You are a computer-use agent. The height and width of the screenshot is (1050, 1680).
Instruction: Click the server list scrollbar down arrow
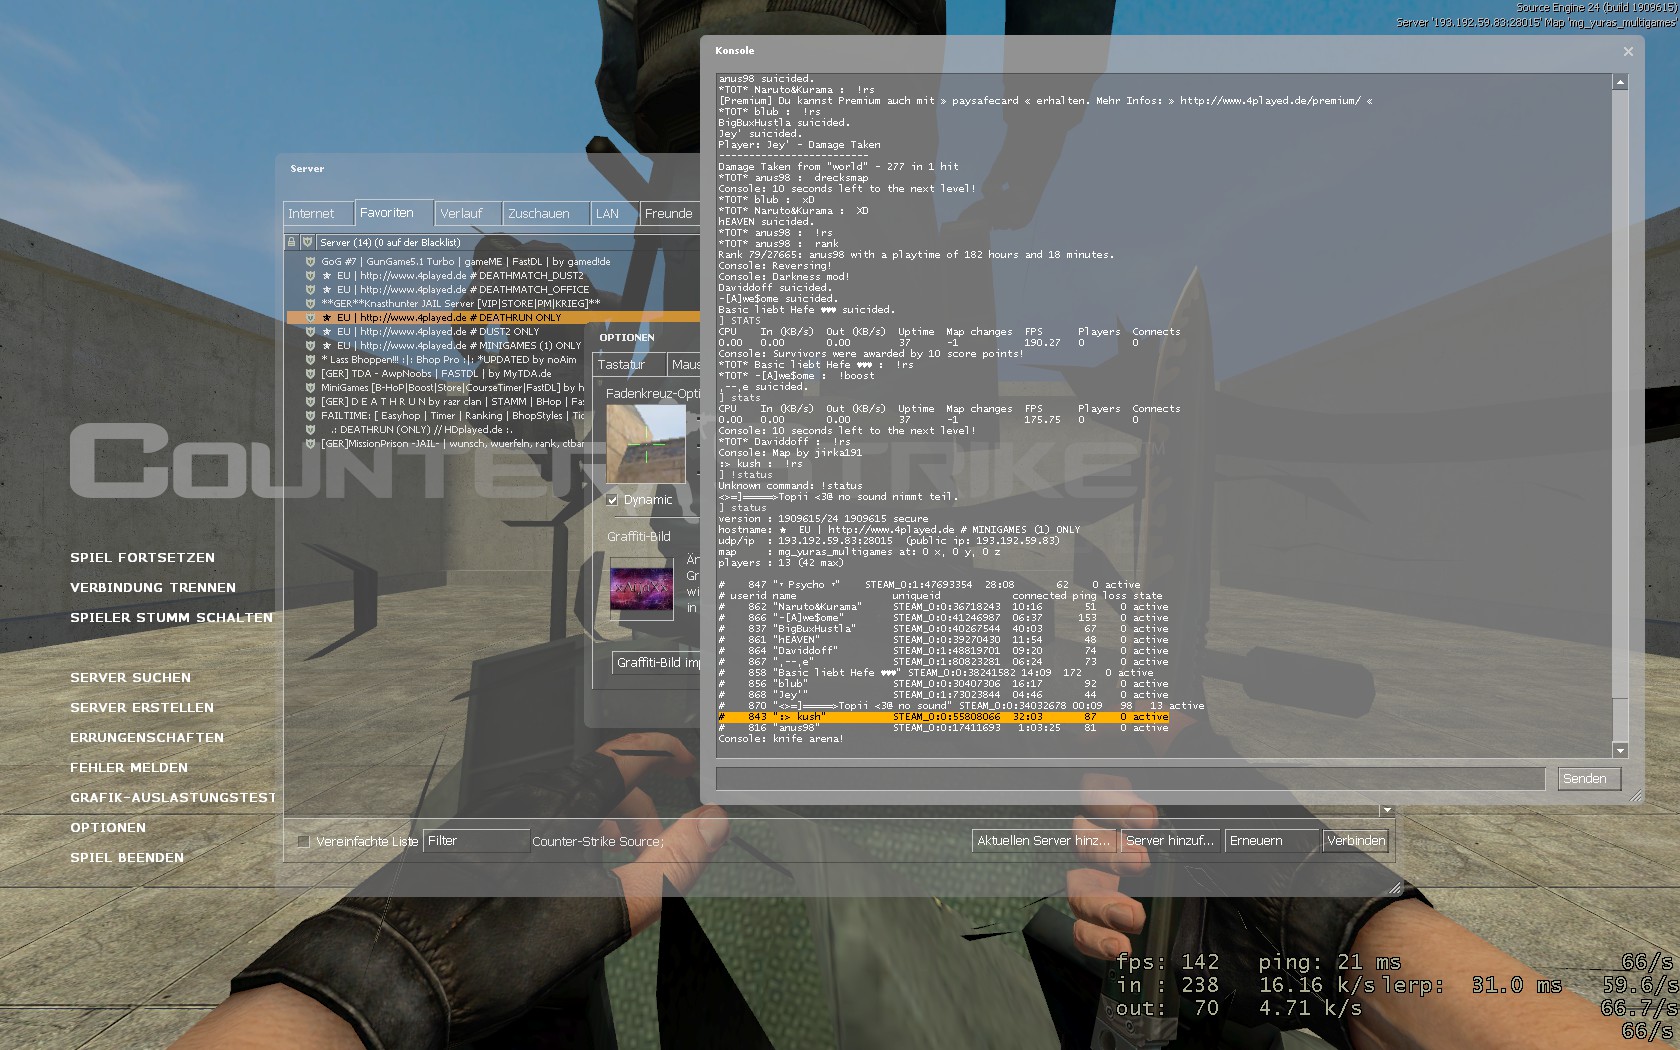pos(1386,810)
